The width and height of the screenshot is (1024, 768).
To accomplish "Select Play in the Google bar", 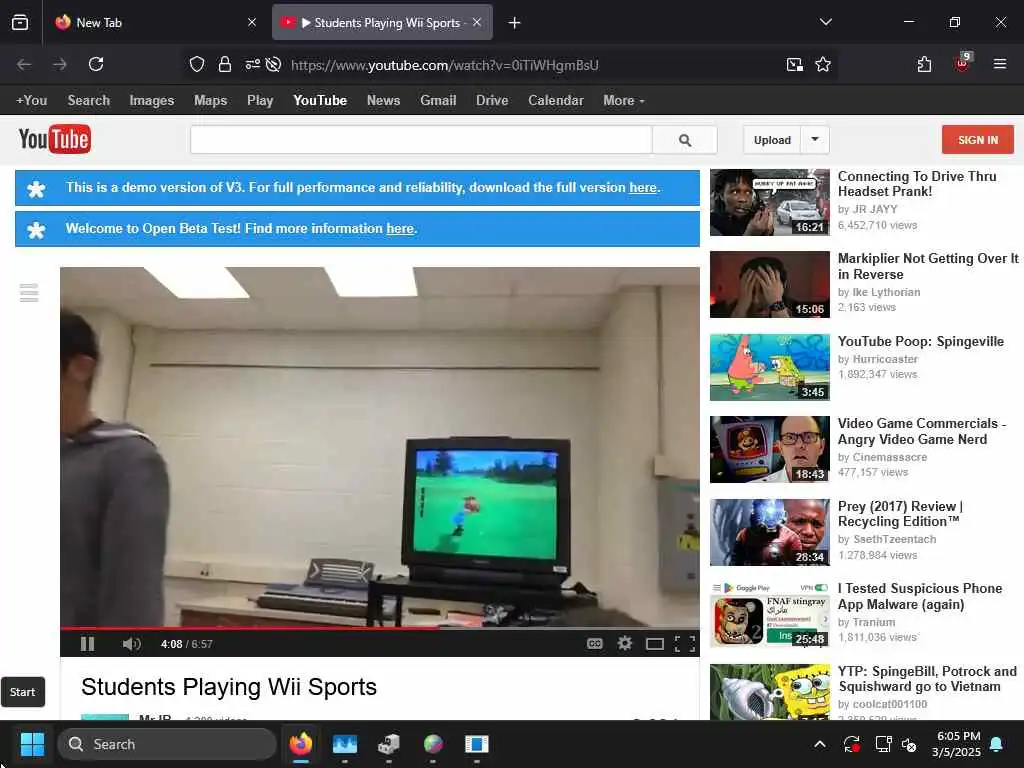I will click(x=260, y=101).
